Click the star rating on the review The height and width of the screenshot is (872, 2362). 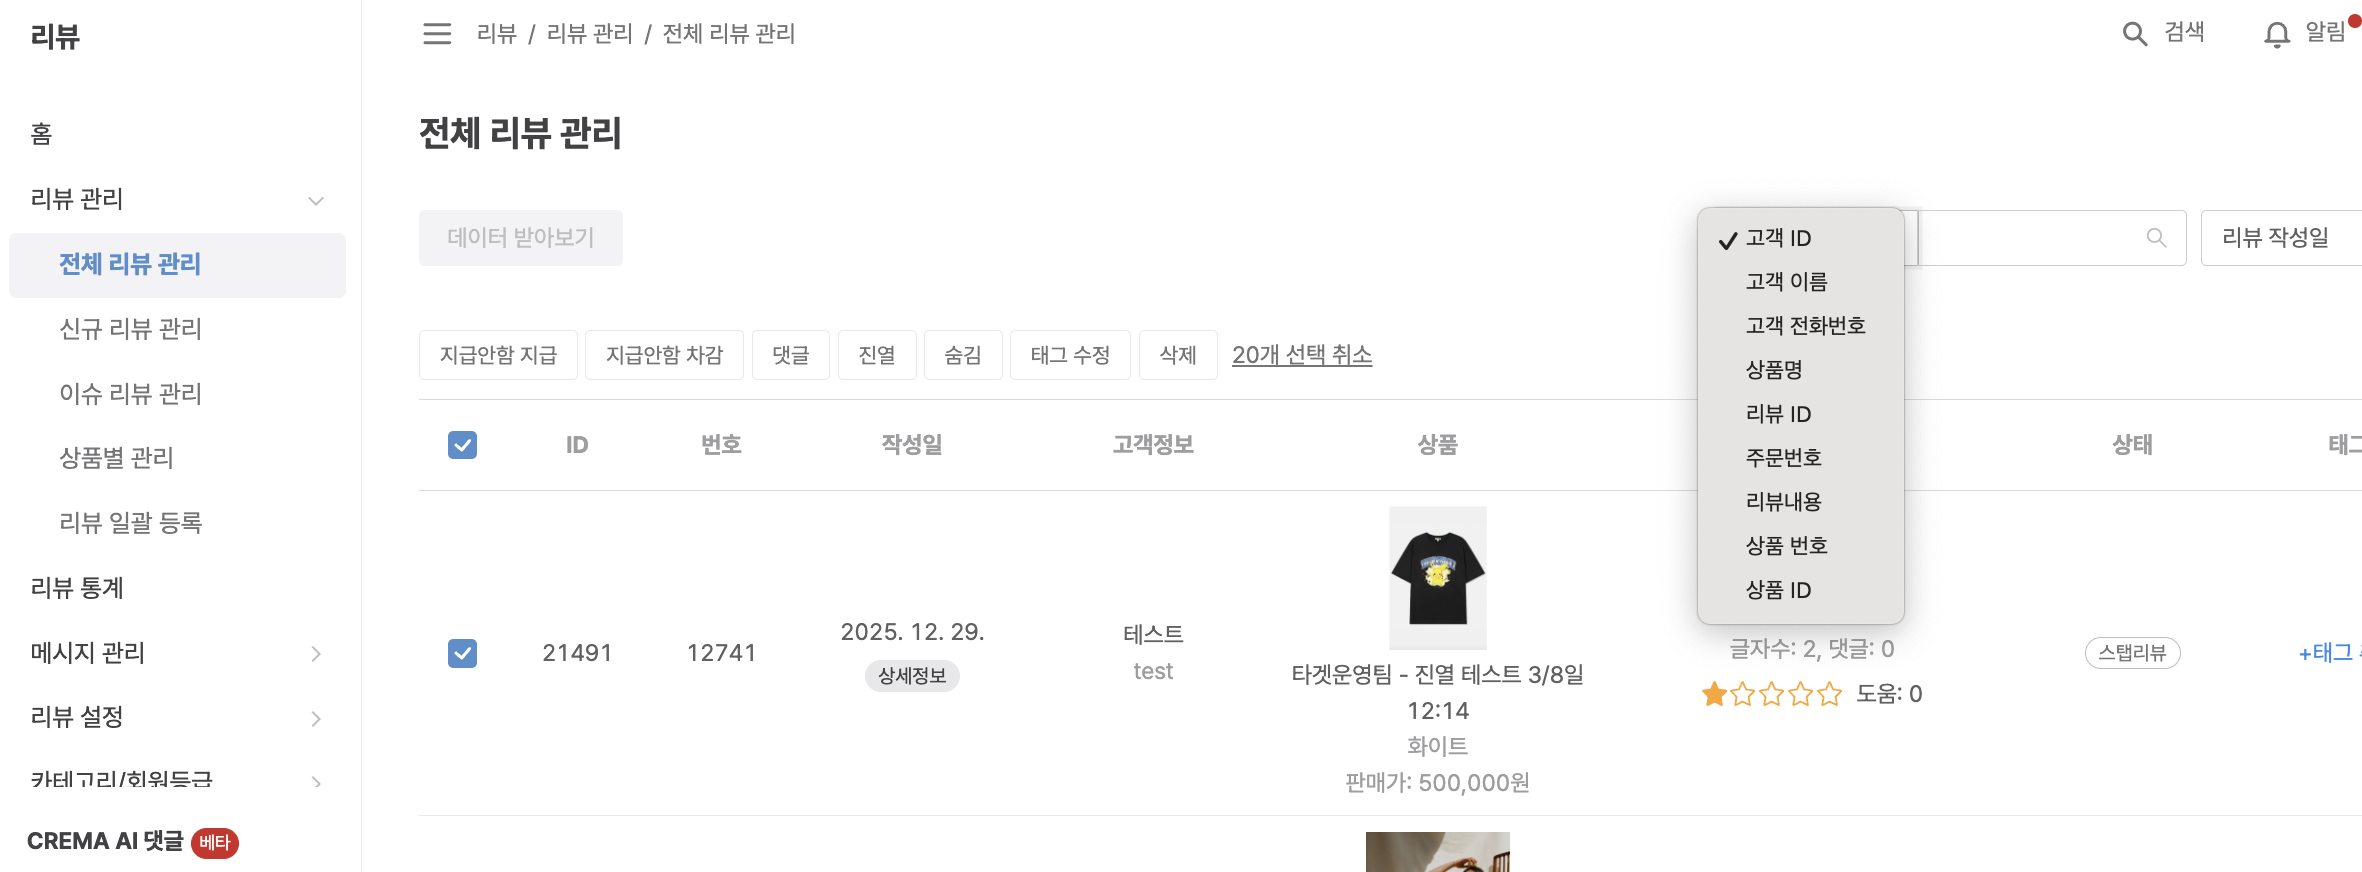[1771, 694]
